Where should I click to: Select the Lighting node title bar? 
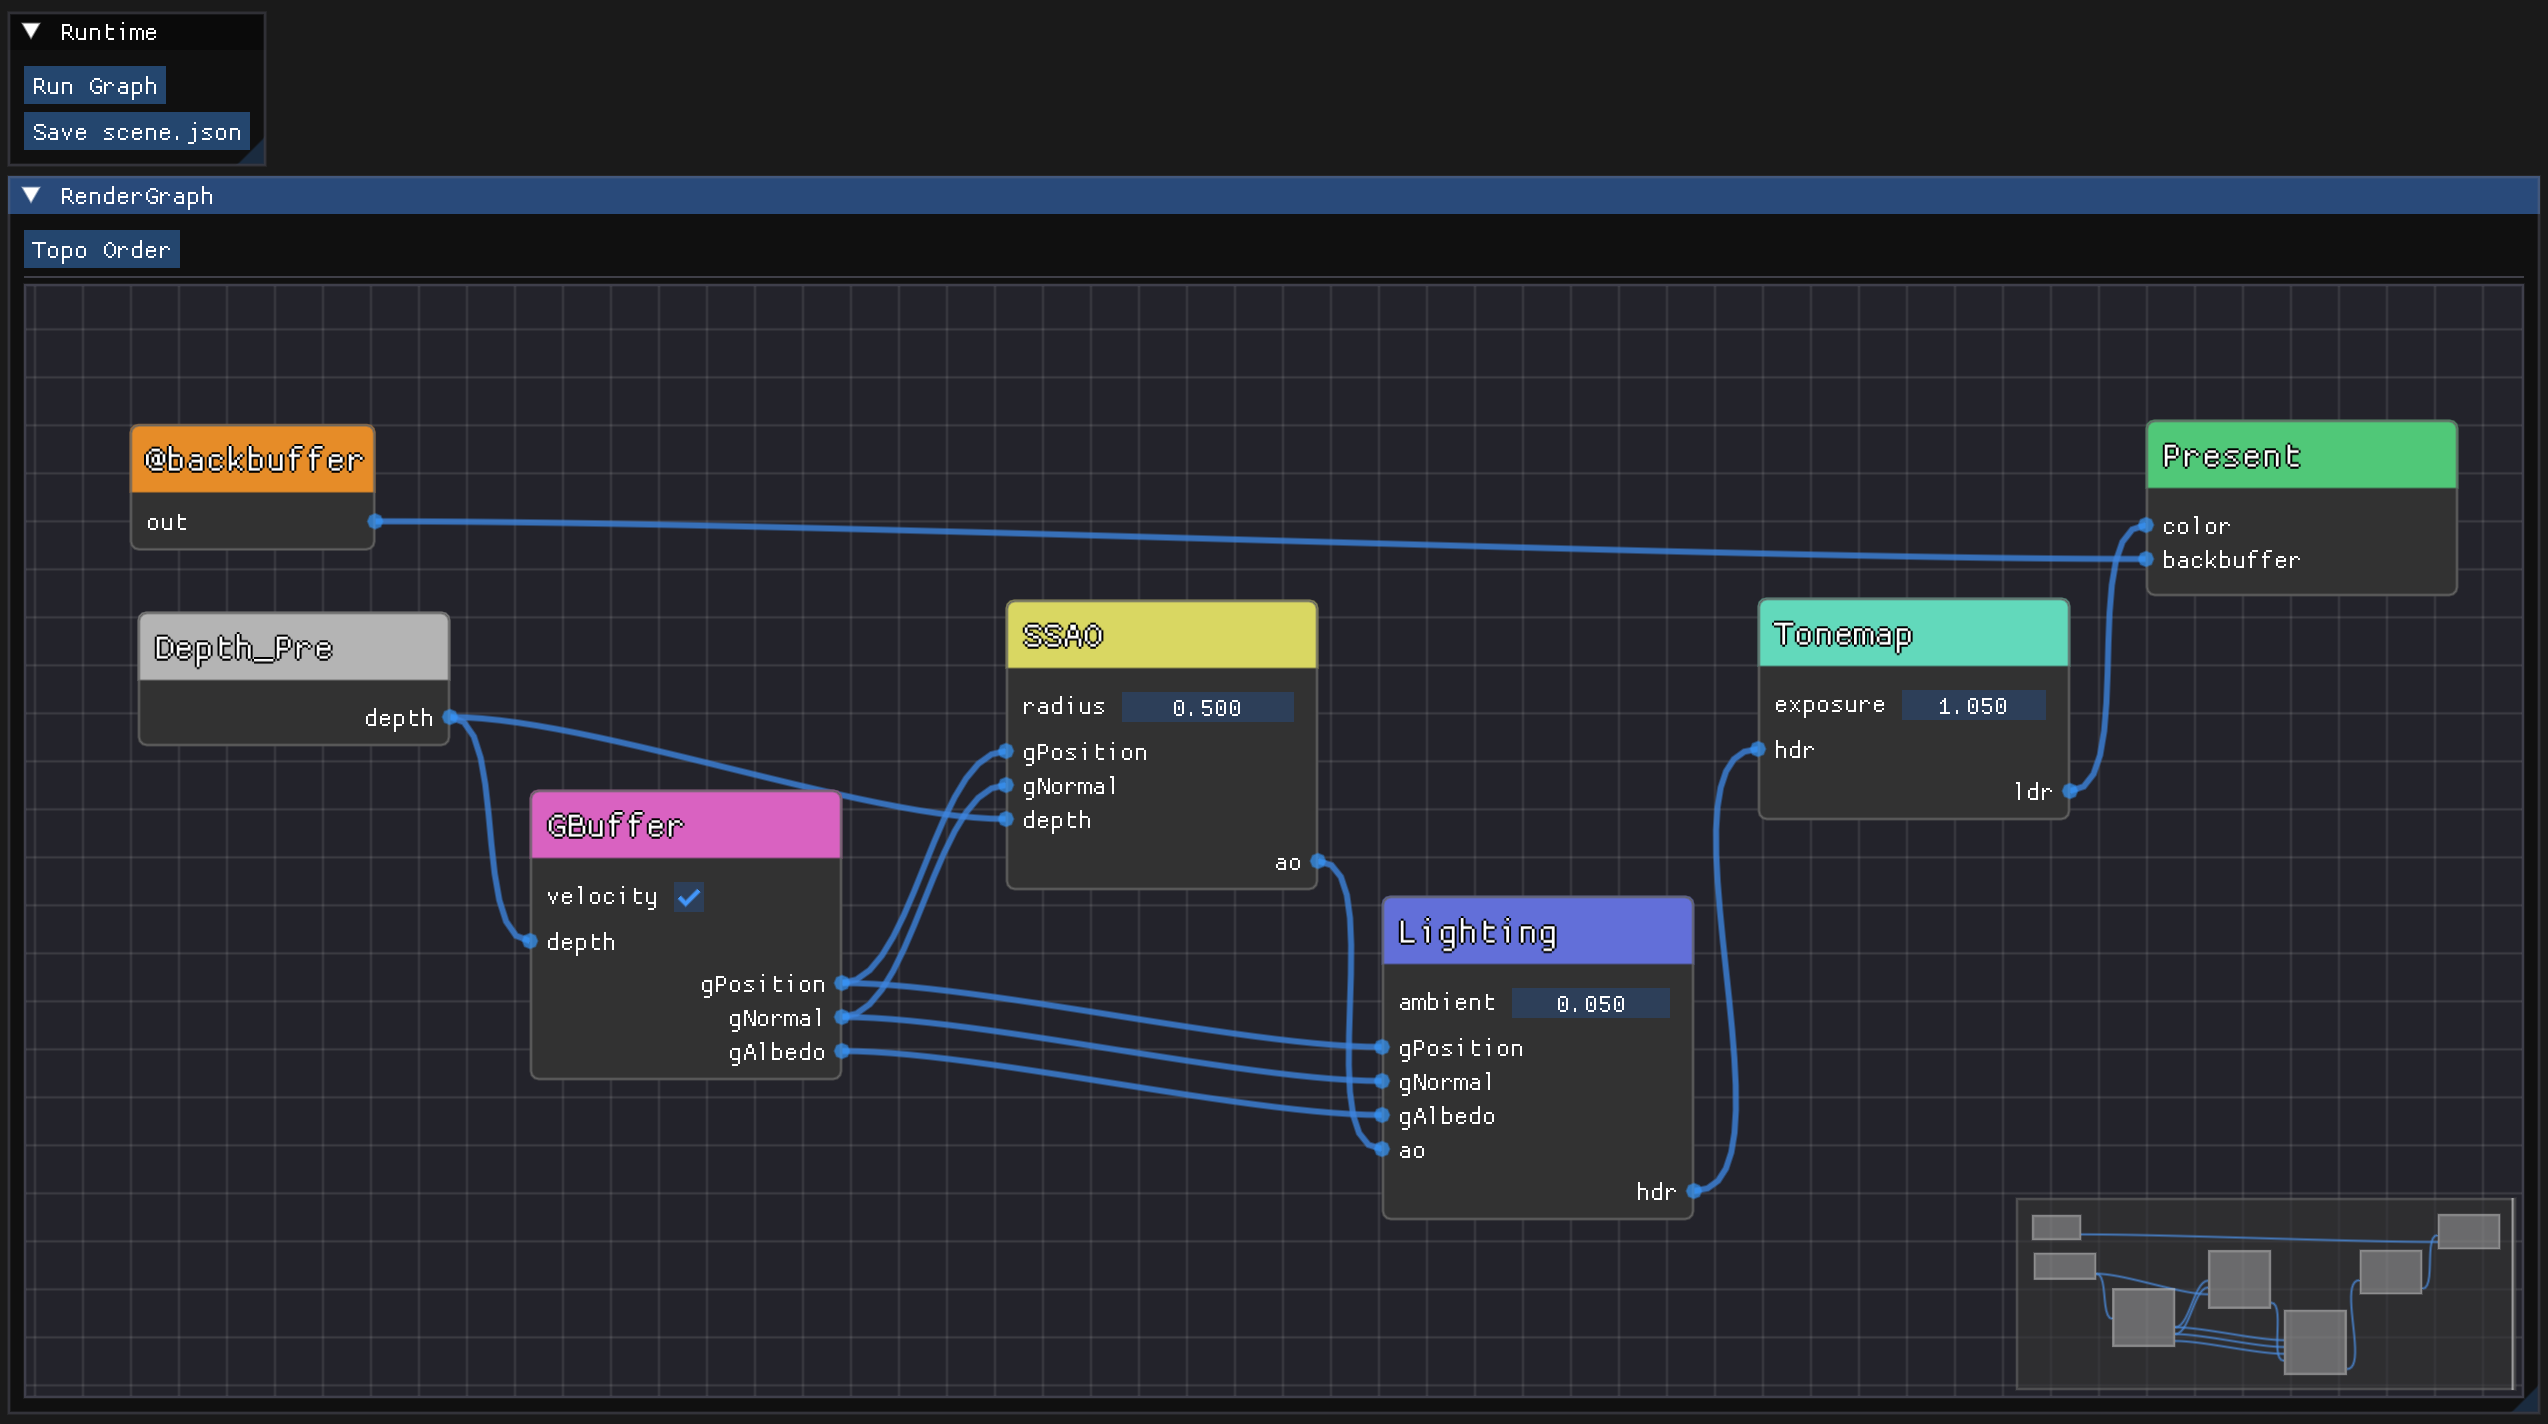pos(1538,932)
